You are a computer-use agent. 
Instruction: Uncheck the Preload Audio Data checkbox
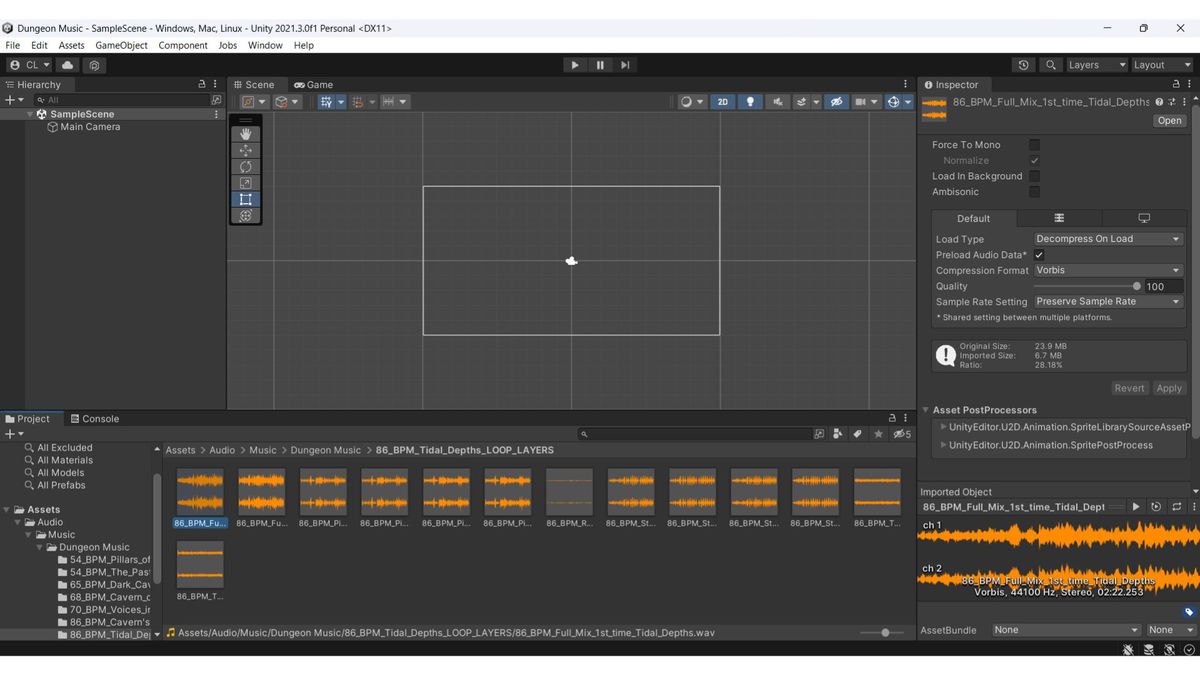(1039, 255)
